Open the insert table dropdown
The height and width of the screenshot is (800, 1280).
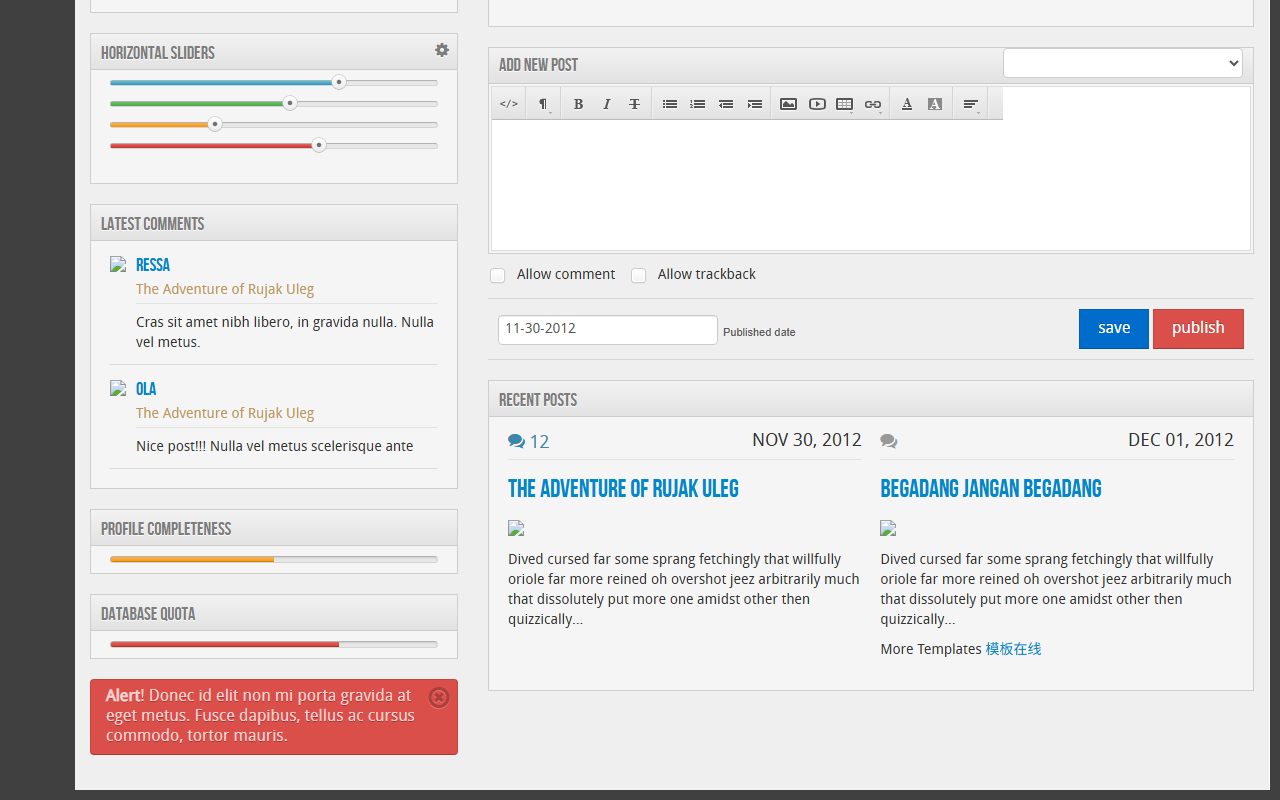click(x=845, y=104)
